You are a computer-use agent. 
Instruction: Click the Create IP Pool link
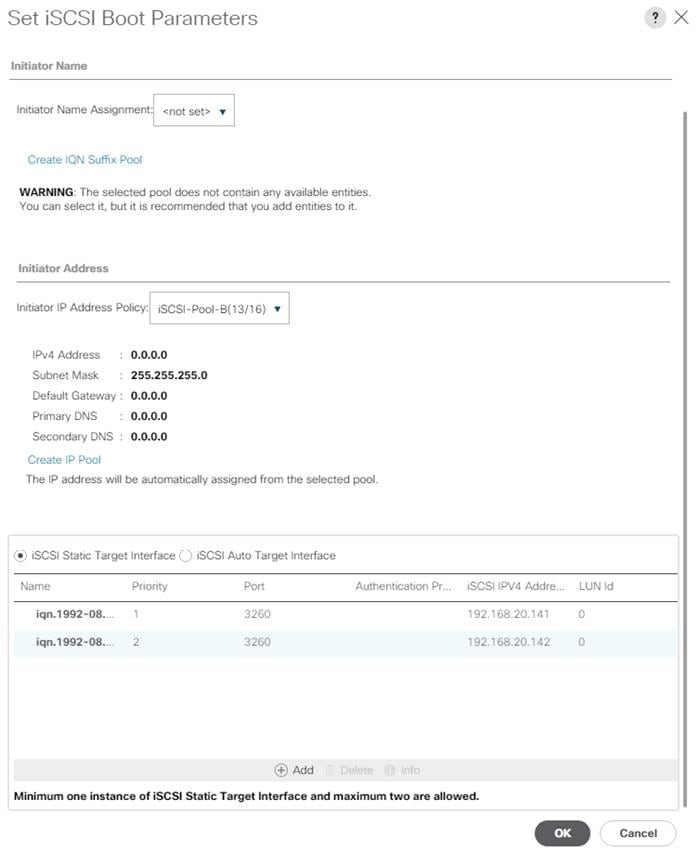coord(65,460)
